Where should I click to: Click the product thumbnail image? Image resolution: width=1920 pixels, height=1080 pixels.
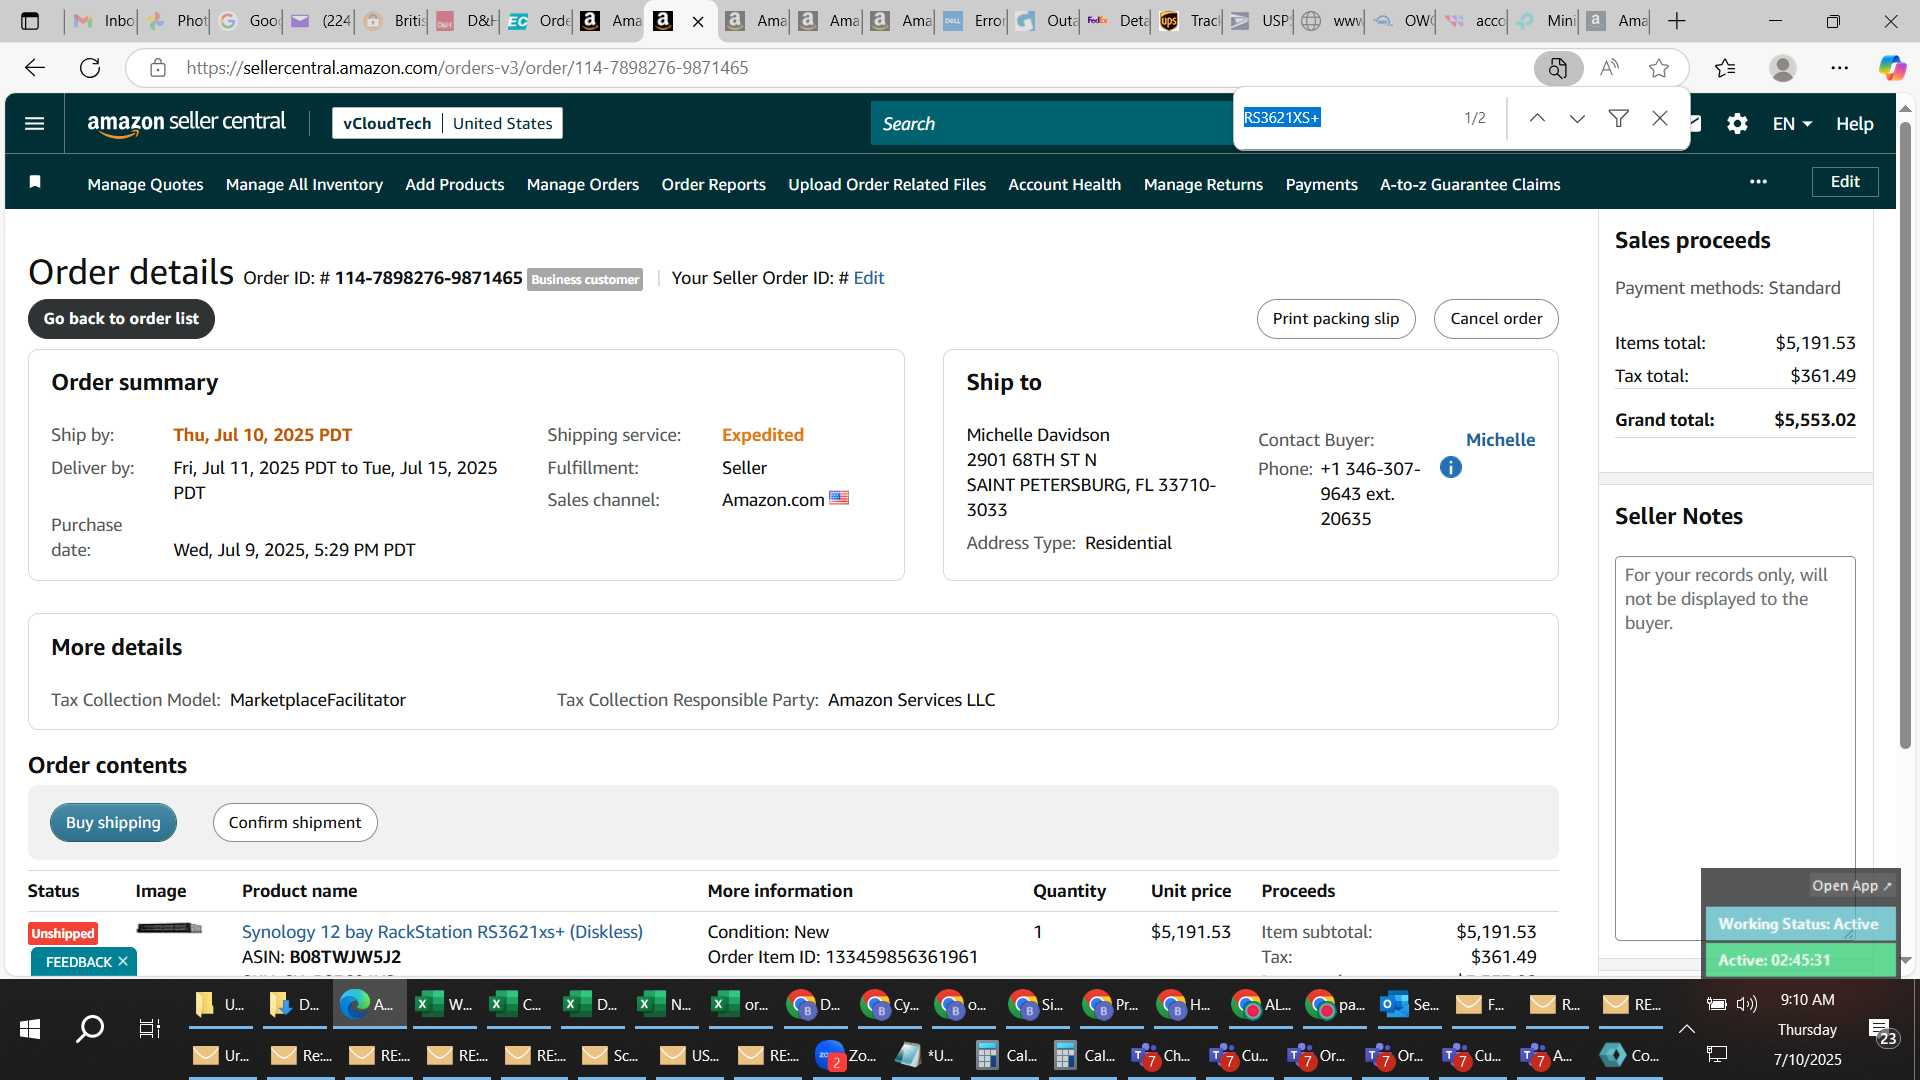[x=169, y=928]
